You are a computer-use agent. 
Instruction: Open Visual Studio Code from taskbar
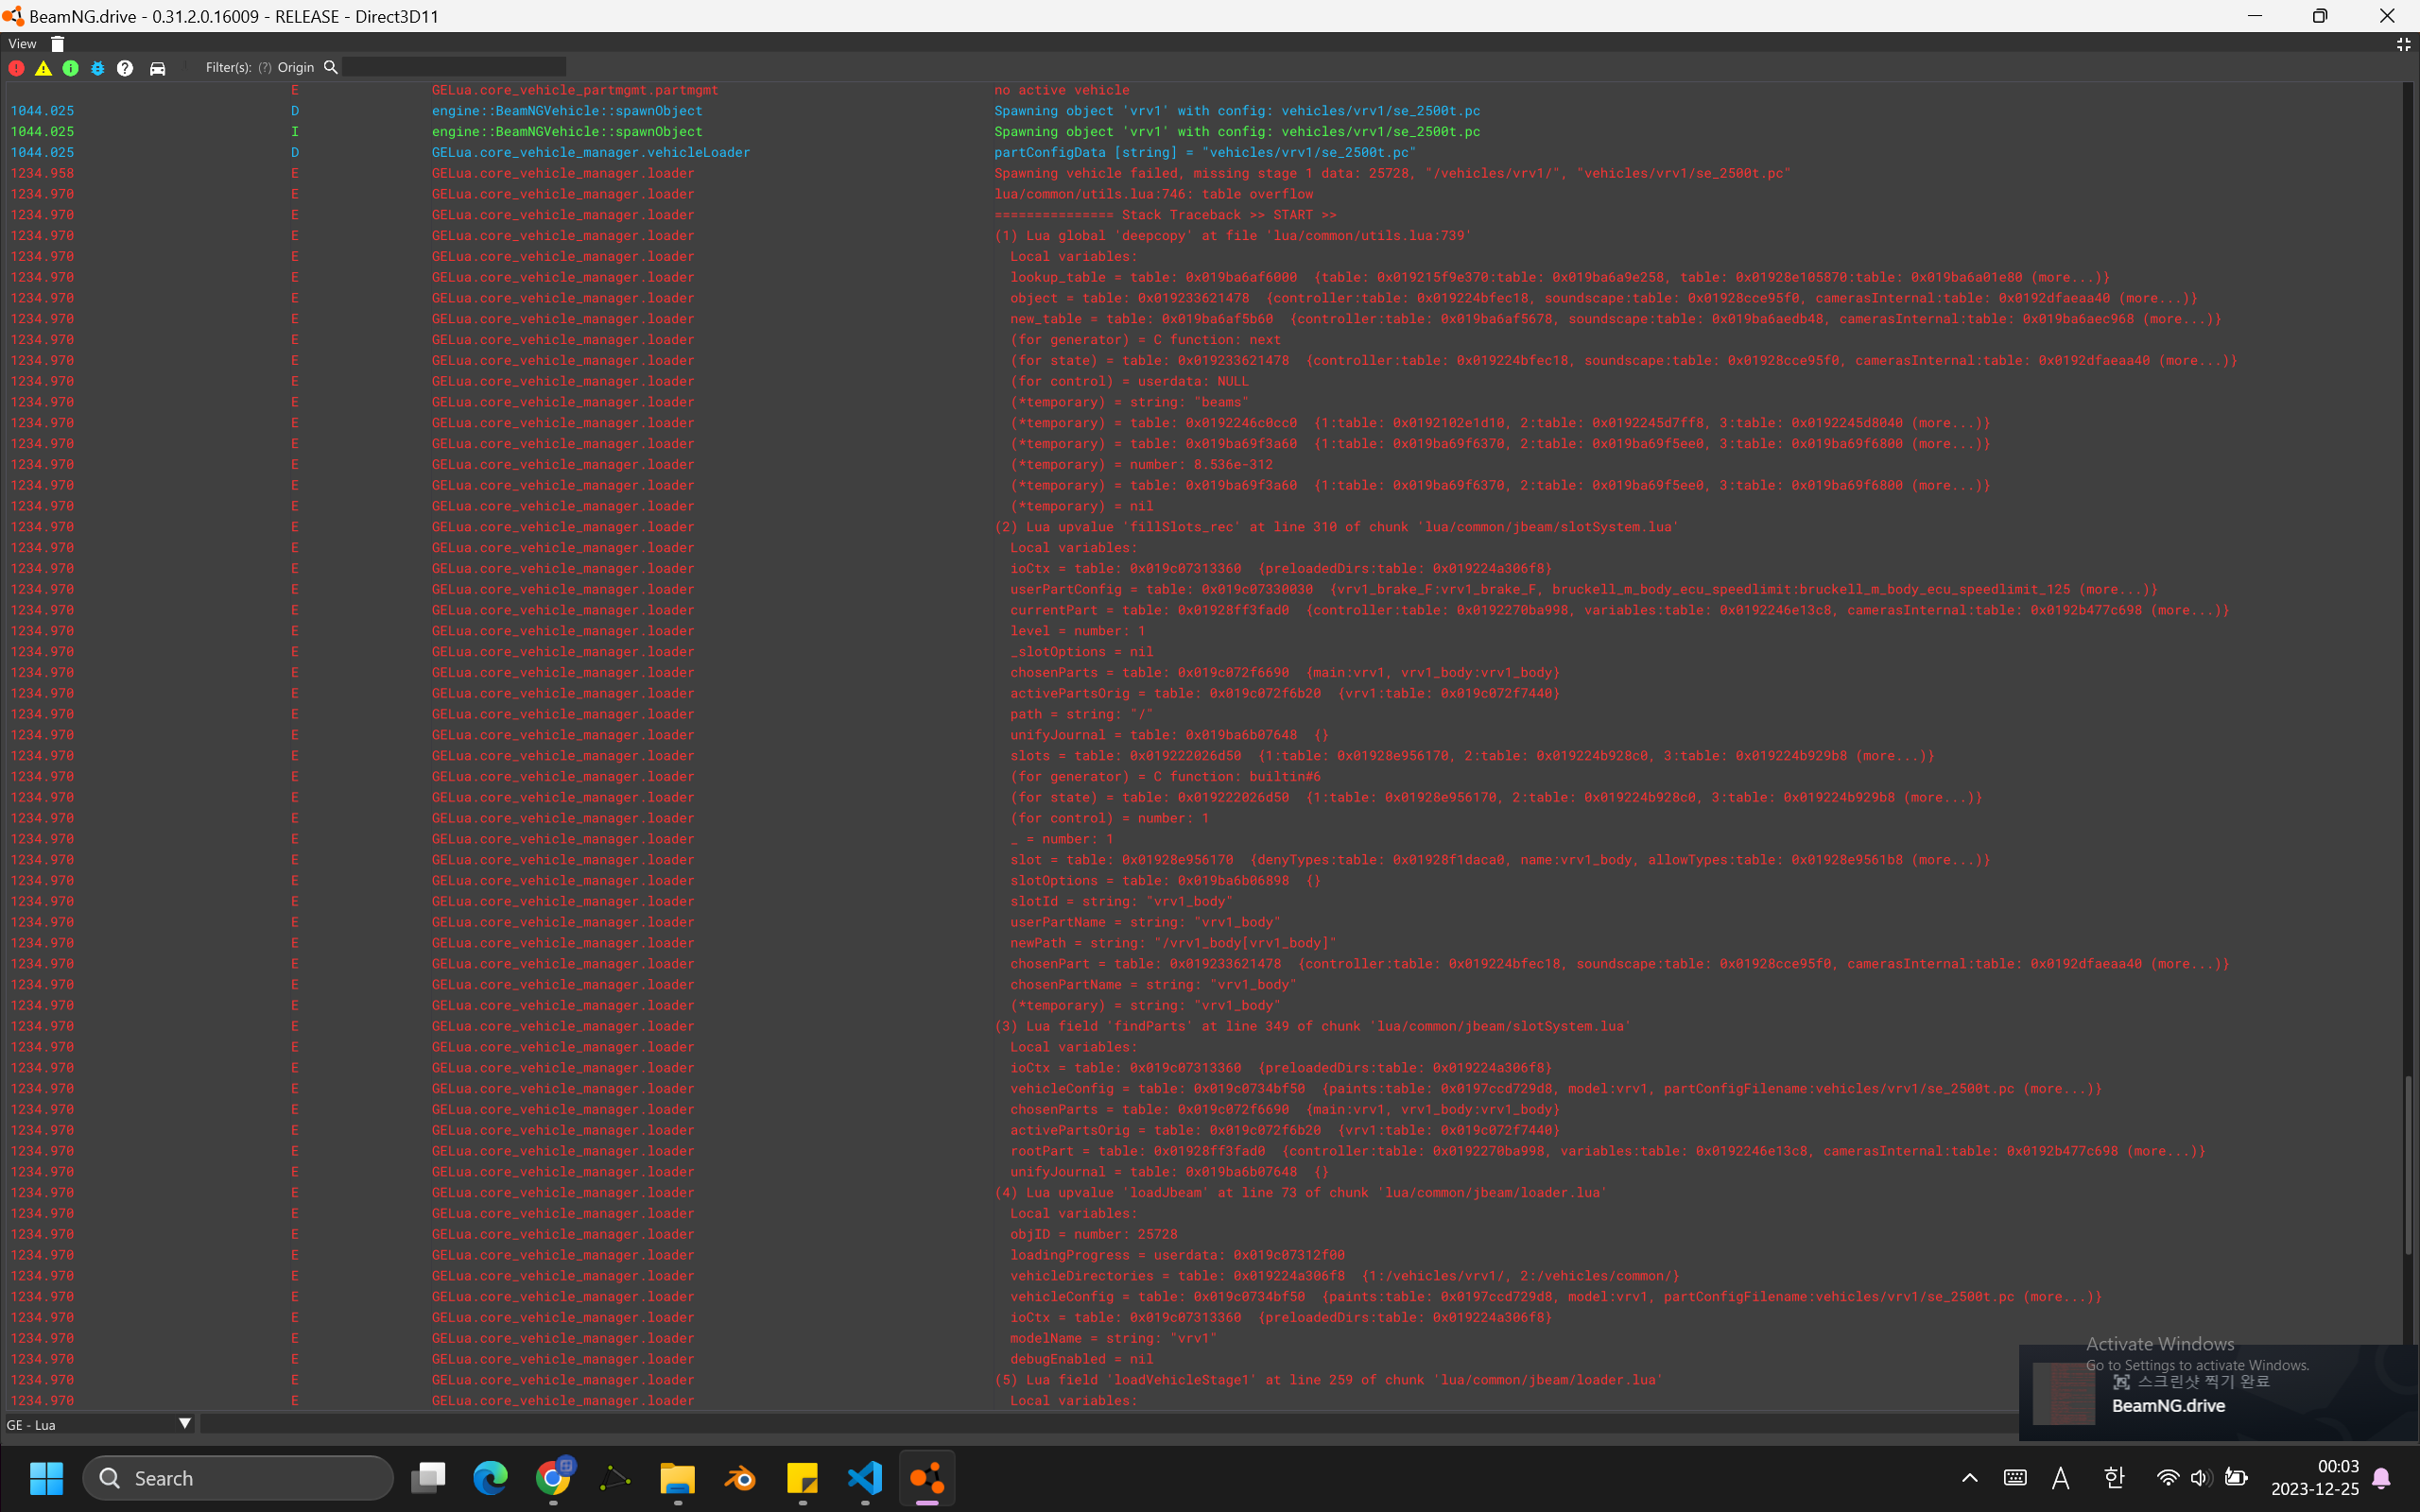[864, 1478]
